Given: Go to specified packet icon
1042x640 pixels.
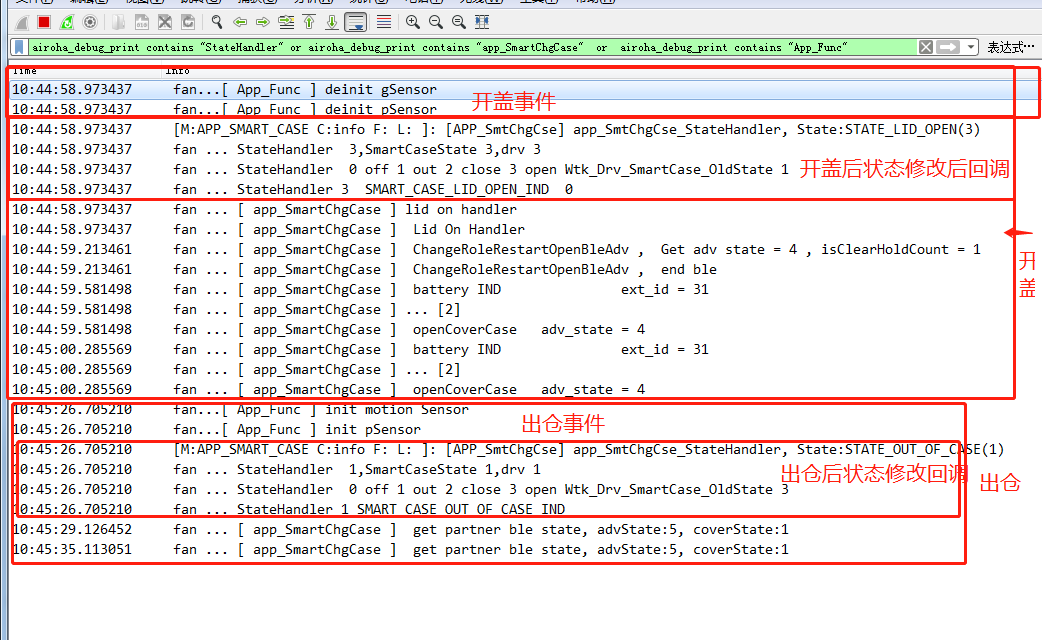Looking at the screenshot, I should pos(286,23).
